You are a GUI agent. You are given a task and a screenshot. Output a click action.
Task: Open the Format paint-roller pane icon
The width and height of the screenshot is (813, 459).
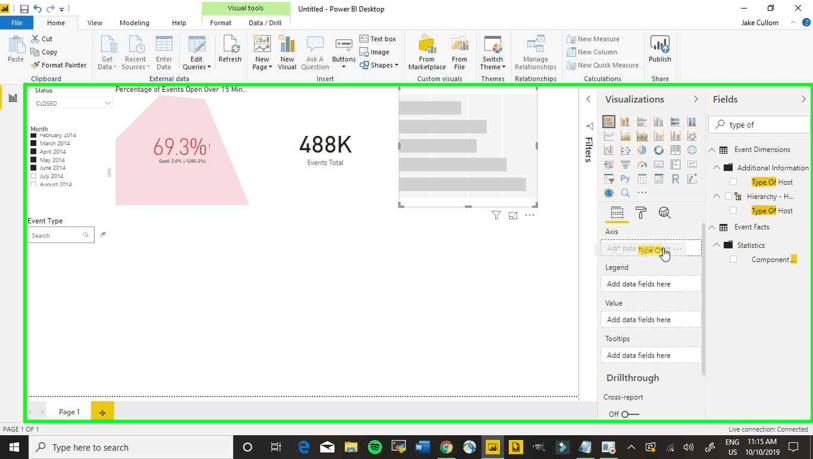641,213
